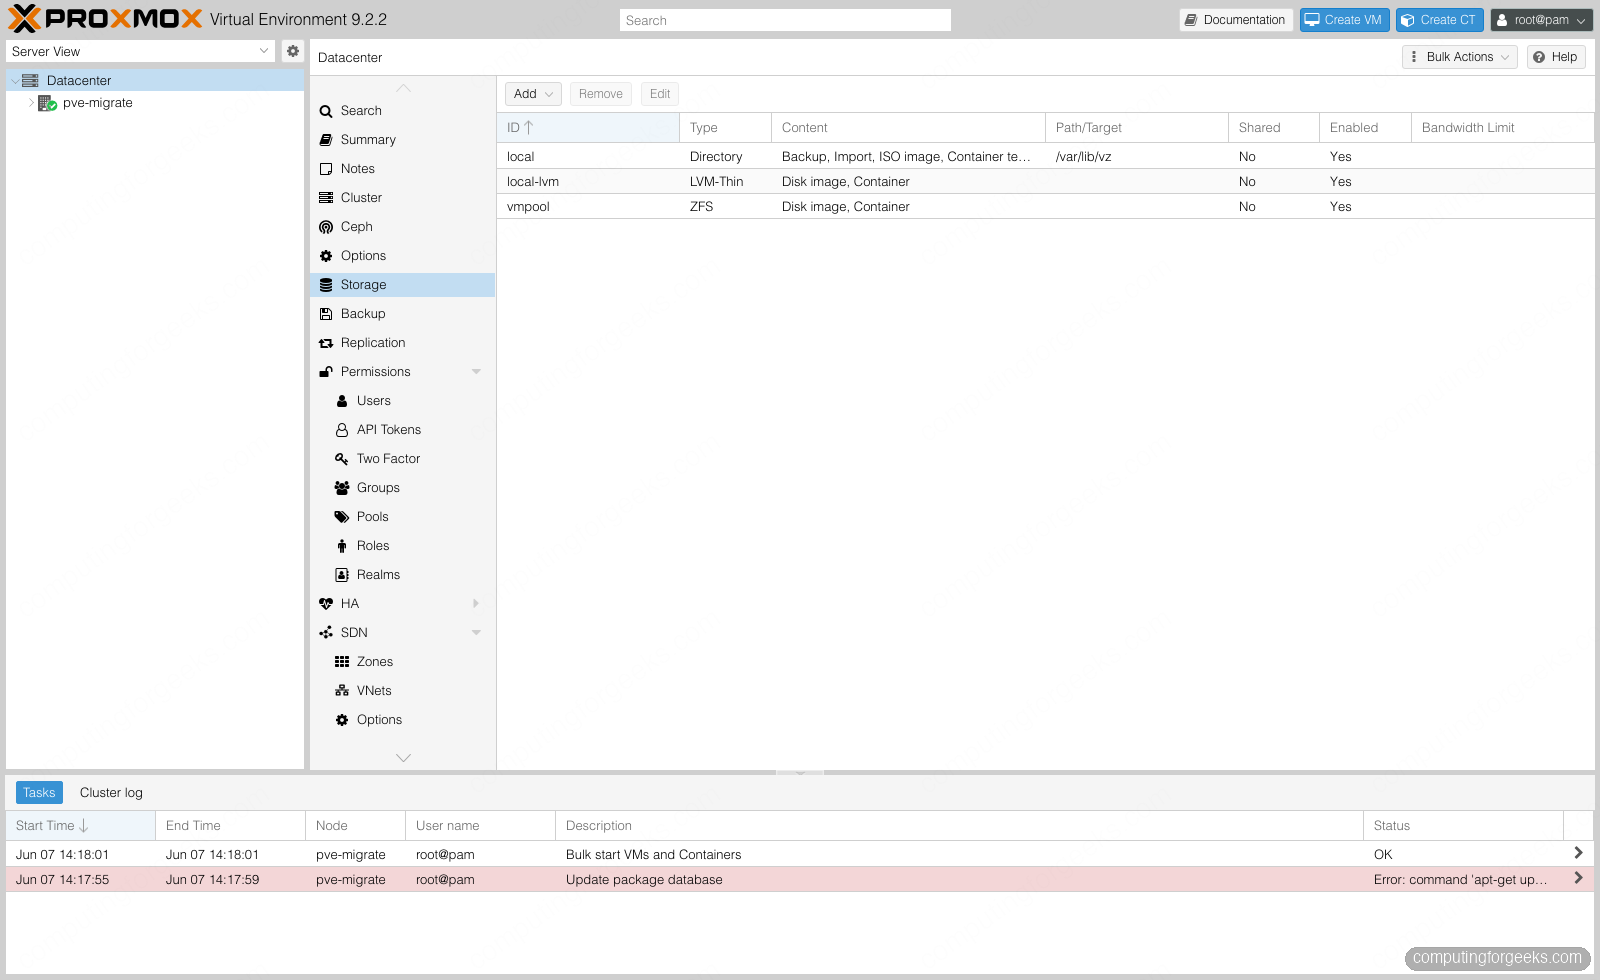
Task: Expand the Update package database task
Action: (x=1578, y=878)
